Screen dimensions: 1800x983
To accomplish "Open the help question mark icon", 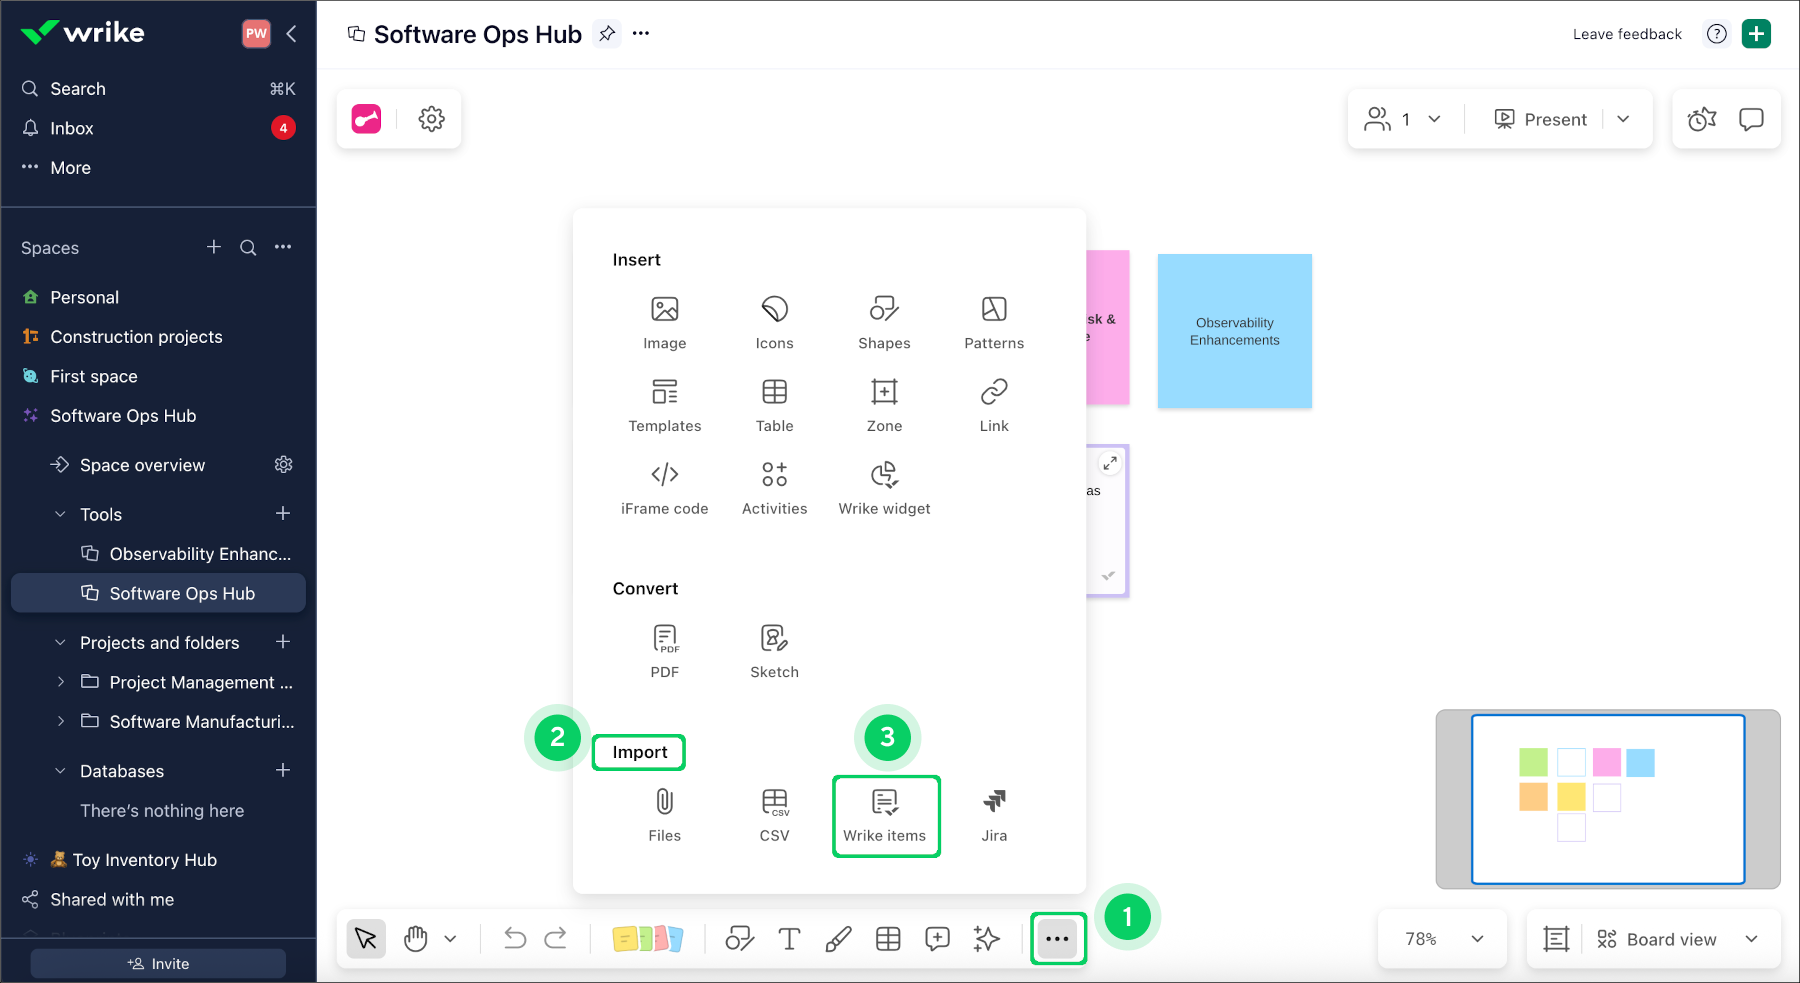I will click(x=1717, y=34).
